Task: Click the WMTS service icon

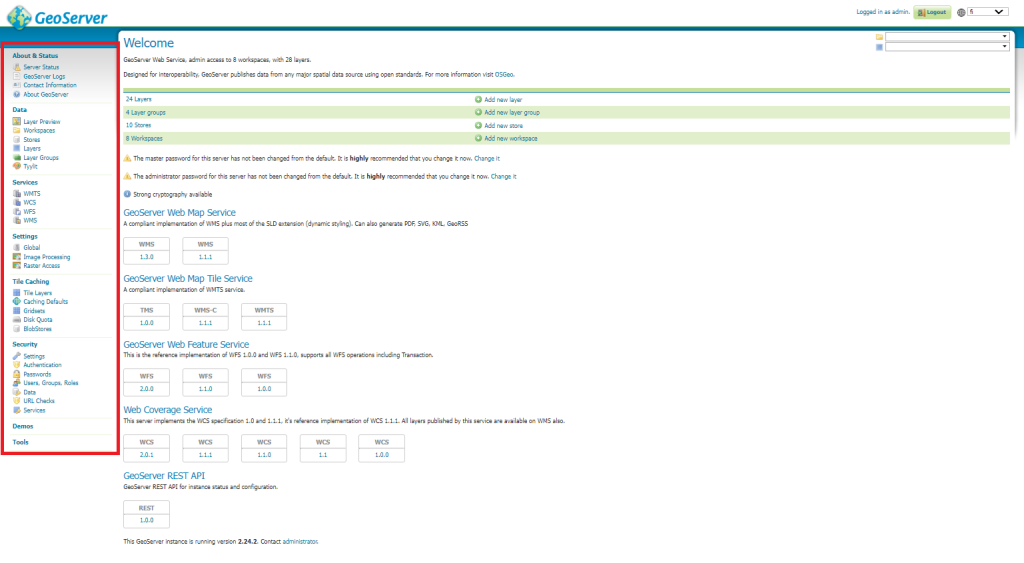Action: tap(17, 193)
